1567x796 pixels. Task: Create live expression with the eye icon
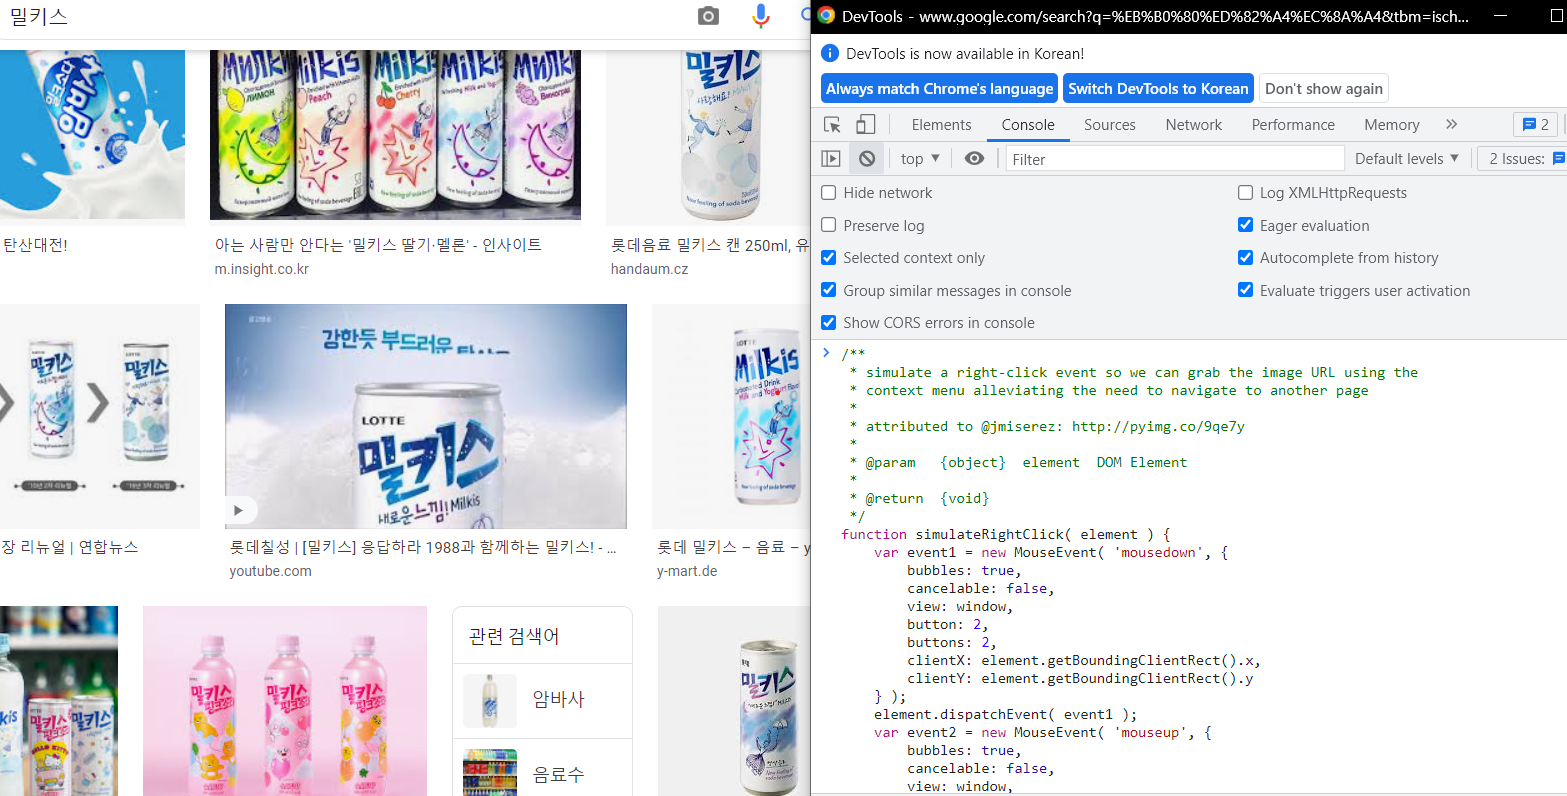pos(974,158)
